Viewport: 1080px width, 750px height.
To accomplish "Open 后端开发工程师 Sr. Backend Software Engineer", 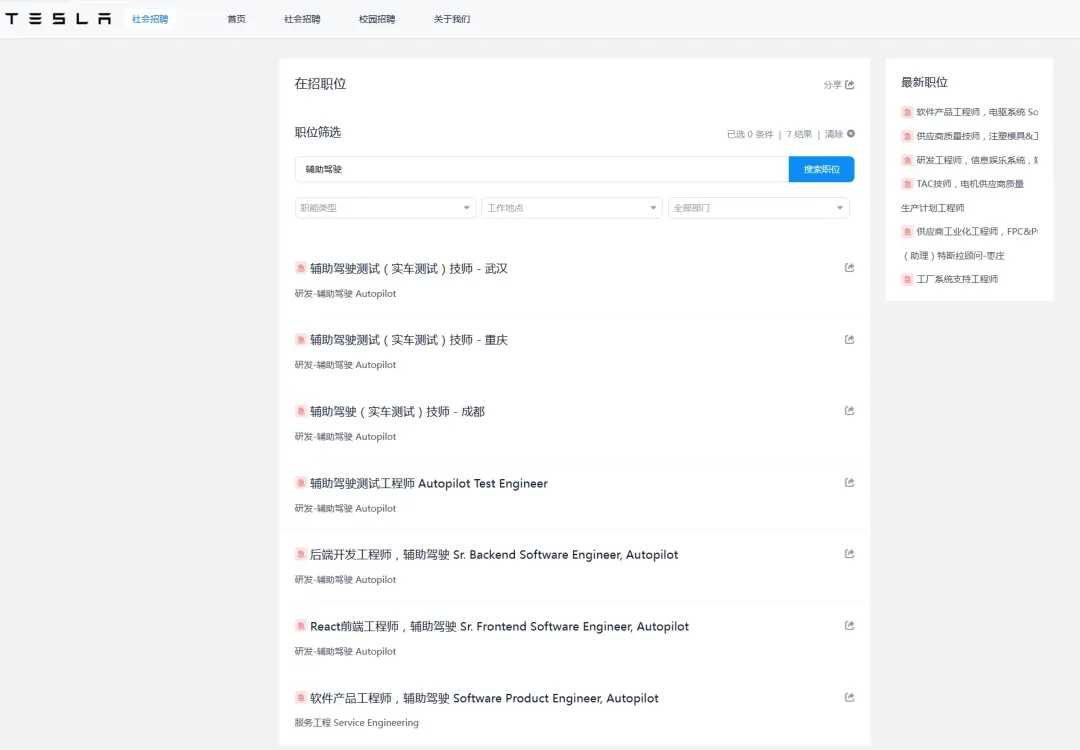I will (x=494, y=555).
